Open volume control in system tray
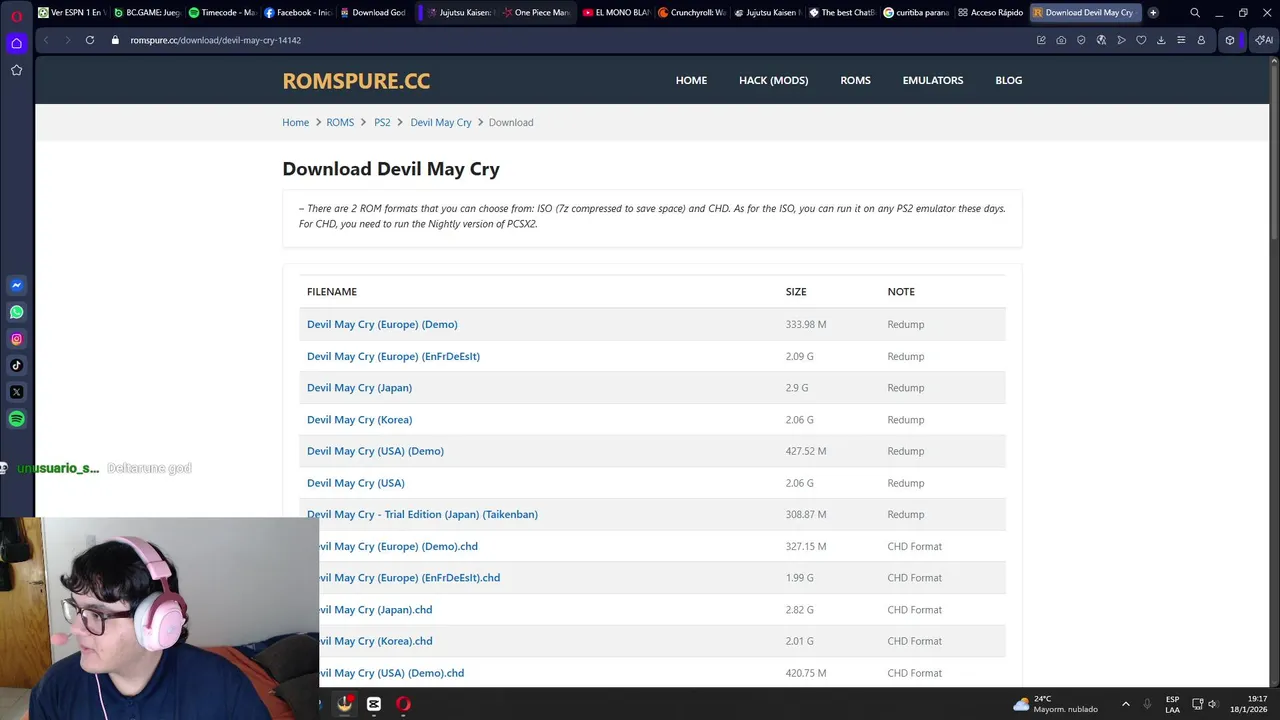 pyautogui.click(x=1213, y=704)
